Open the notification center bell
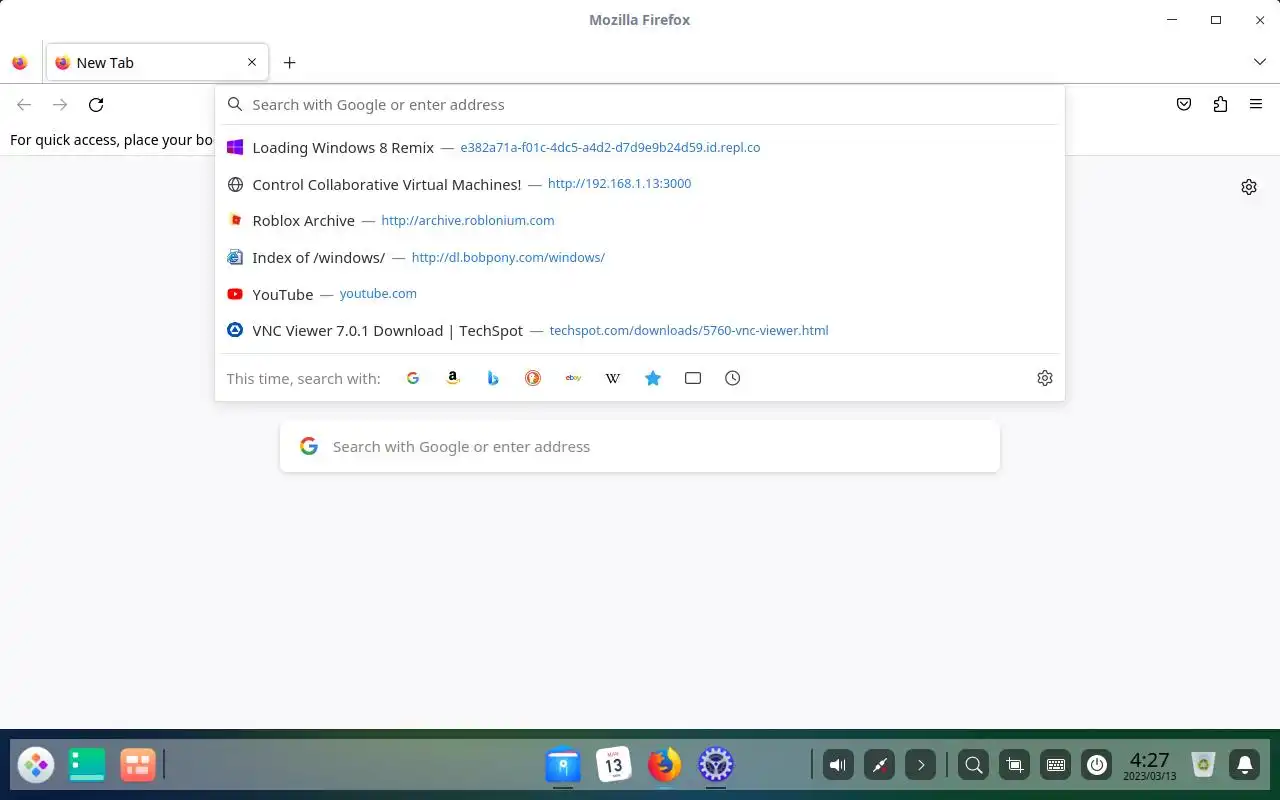Image resolution: width=1280 pixels, height=800 pixels. [1245, 766]
